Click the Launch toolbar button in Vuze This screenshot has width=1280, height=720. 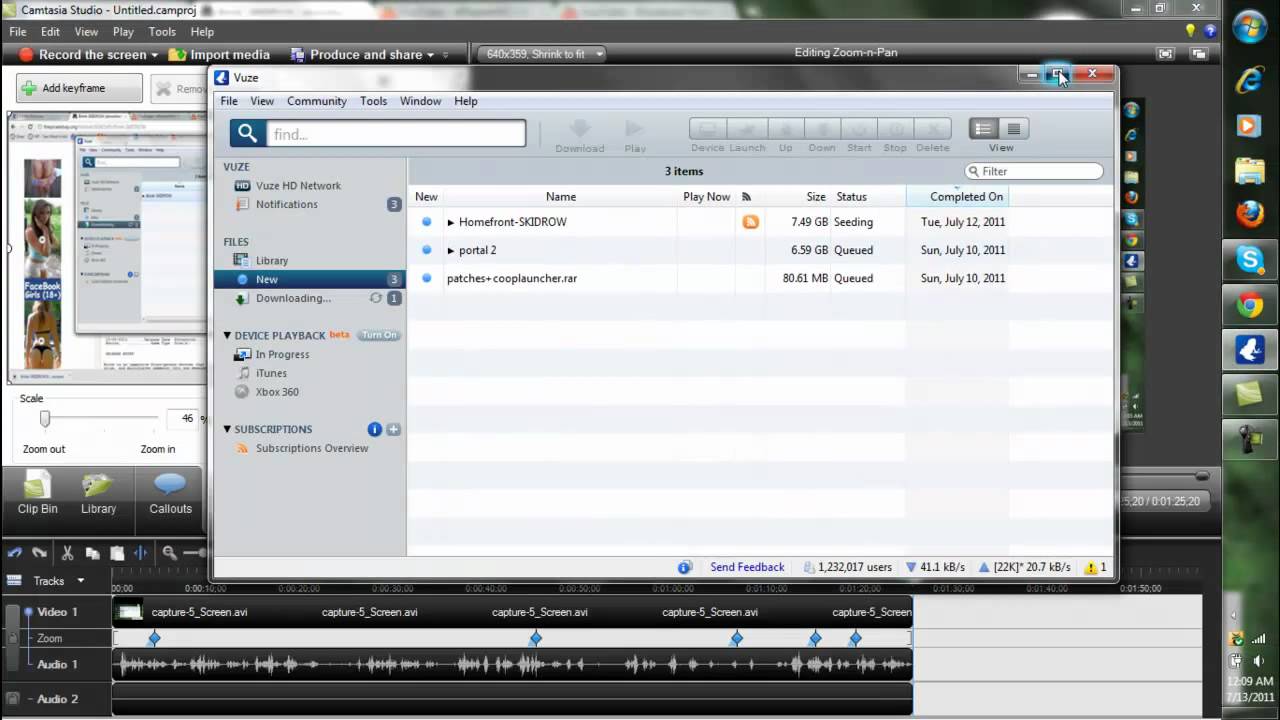[746, 129]
